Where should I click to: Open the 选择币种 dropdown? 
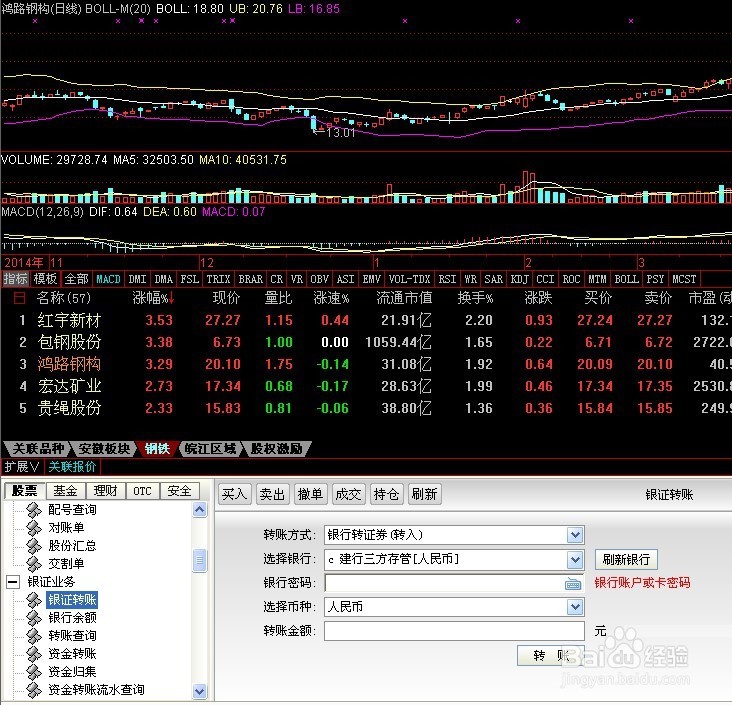click(x=575, y=607)
